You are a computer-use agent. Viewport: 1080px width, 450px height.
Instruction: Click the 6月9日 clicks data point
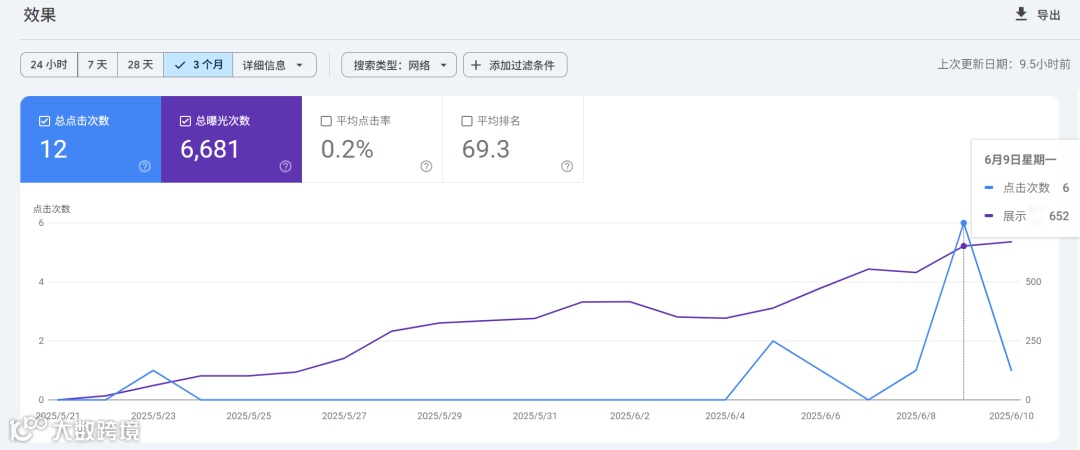[964, 223]
